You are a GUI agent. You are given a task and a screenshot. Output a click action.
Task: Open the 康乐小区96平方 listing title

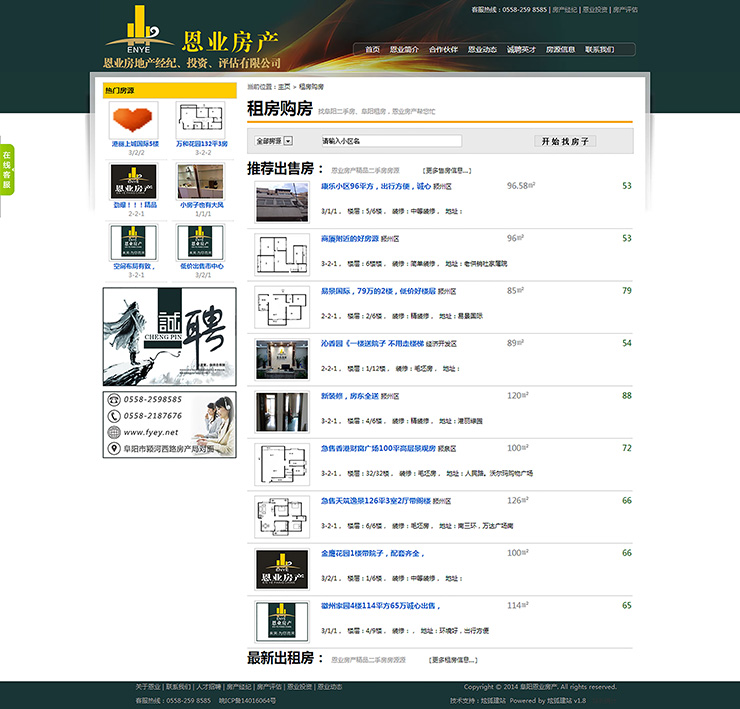[x=376, y=186]
